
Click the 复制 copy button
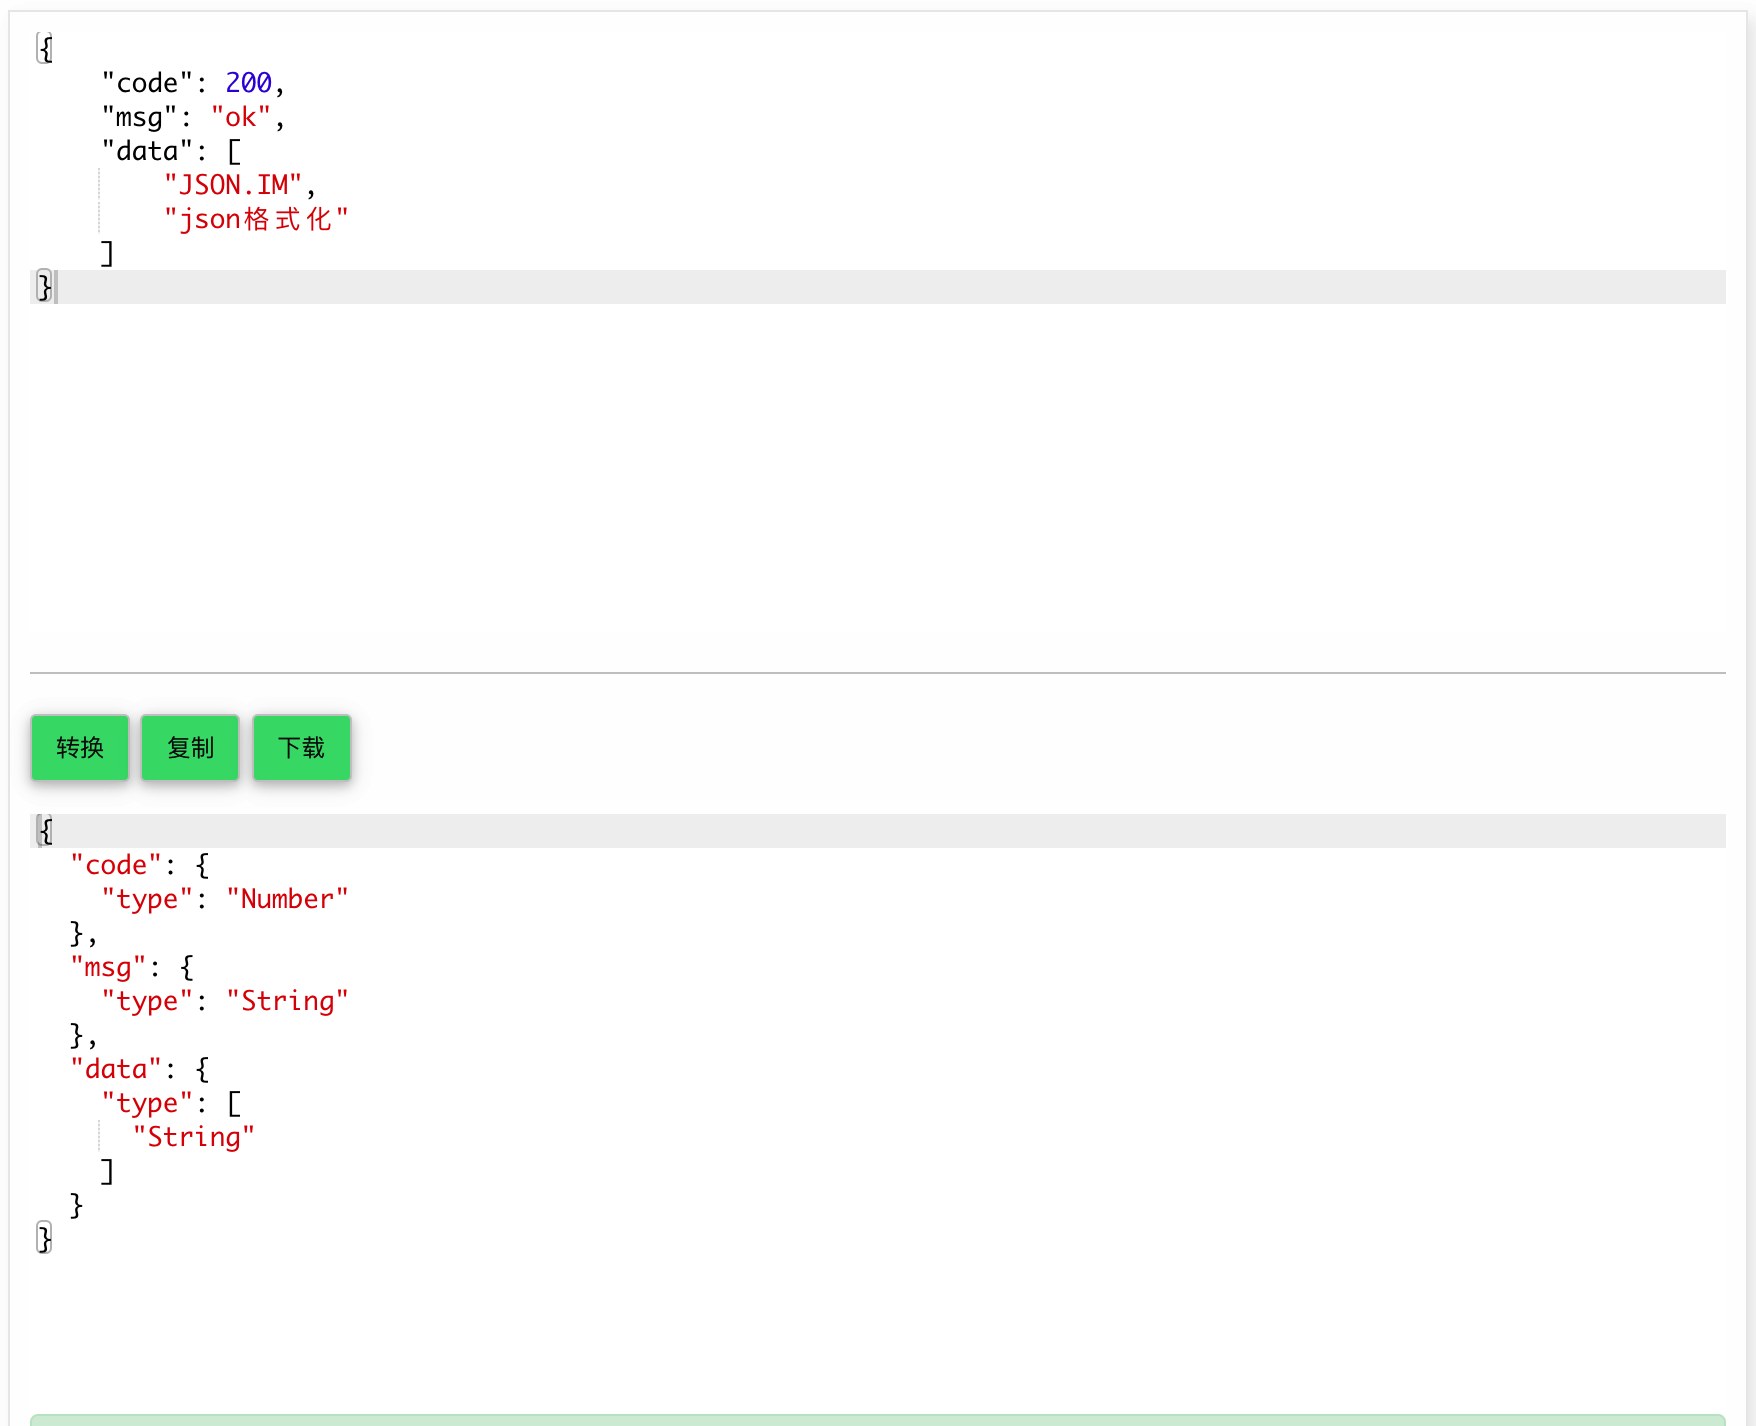point(190,747)
